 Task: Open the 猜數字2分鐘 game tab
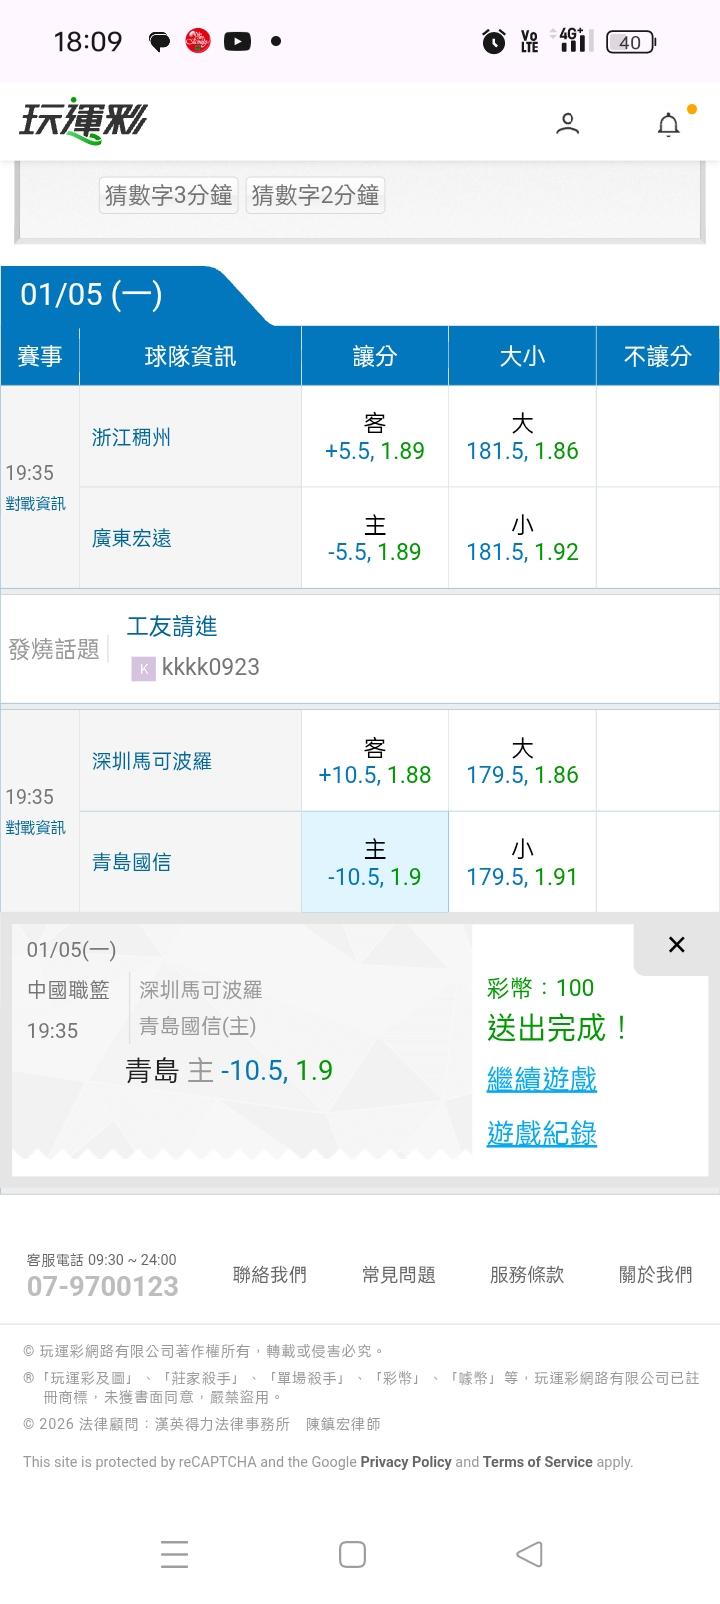pyautogui.click(x=315, y=195)
